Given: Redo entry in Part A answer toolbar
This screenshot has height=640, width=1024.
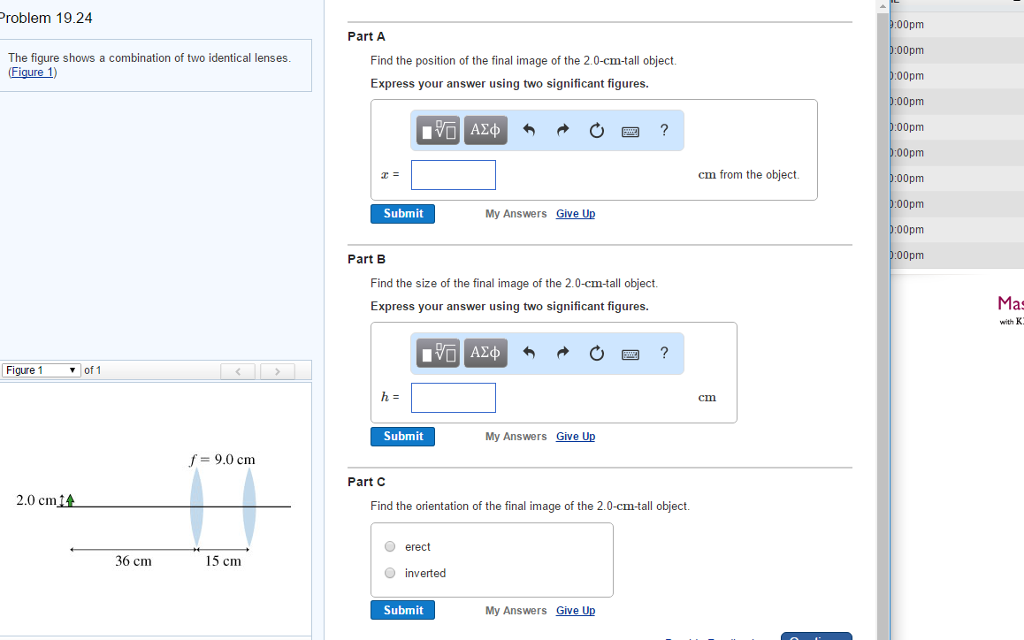Looking at the screenshot, I should click(x=562, y=129).
